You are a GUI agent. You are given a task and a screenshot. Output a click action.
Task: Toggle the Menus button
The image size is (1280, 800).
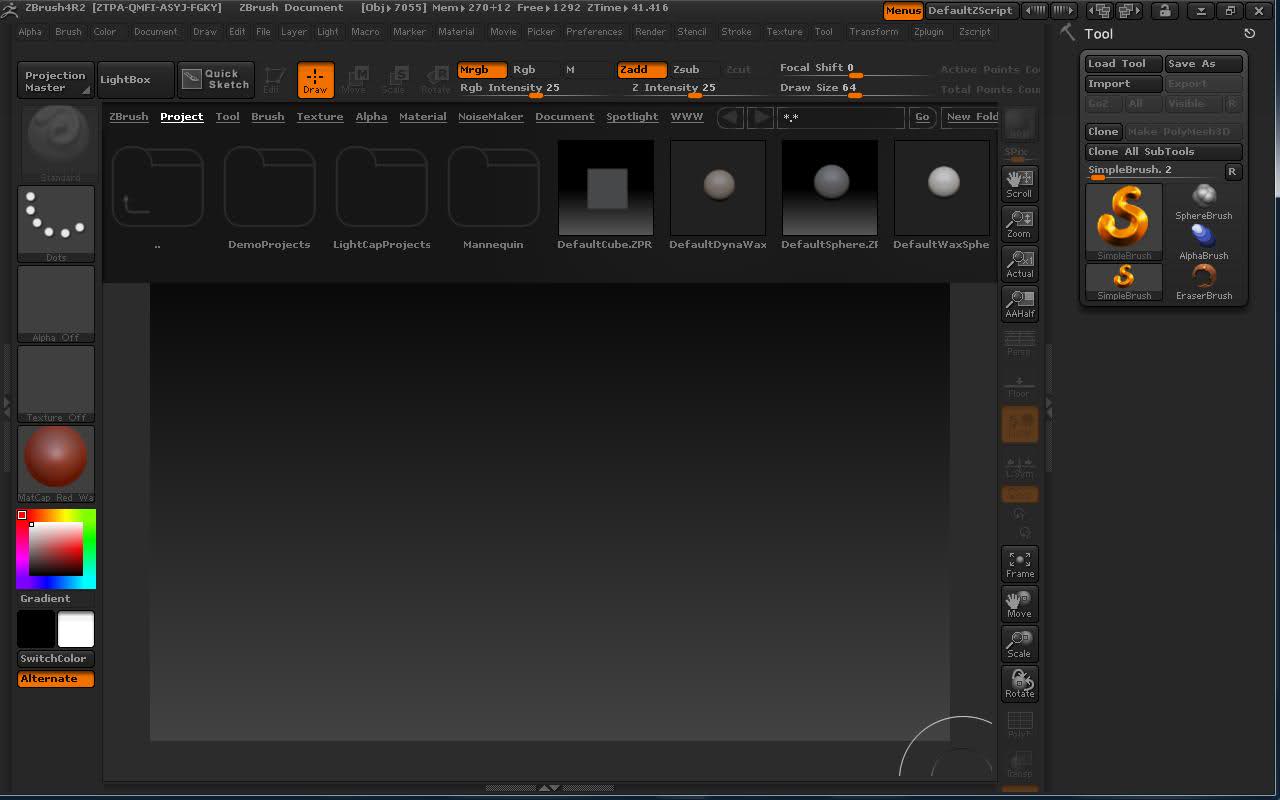click(903, 11)
